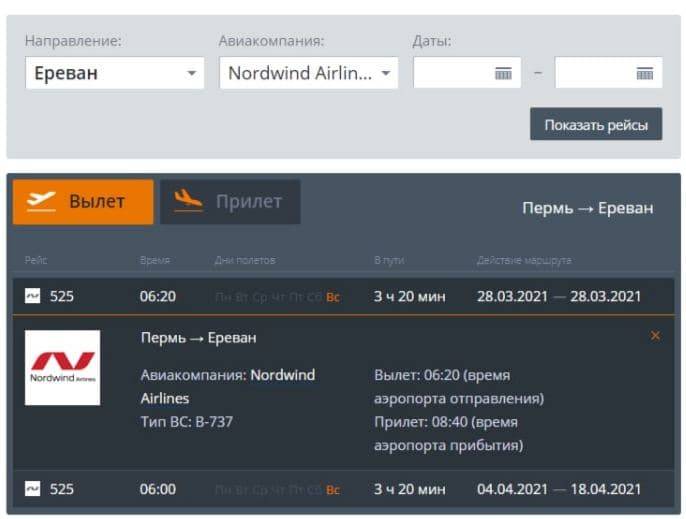Switch to the Прилет tab
The height and width of the screenshot is (519, 686).
click(x=230, y=201)
